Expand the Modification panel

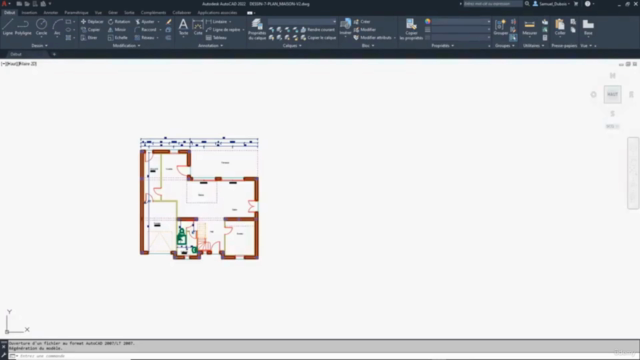coord(126,46)
